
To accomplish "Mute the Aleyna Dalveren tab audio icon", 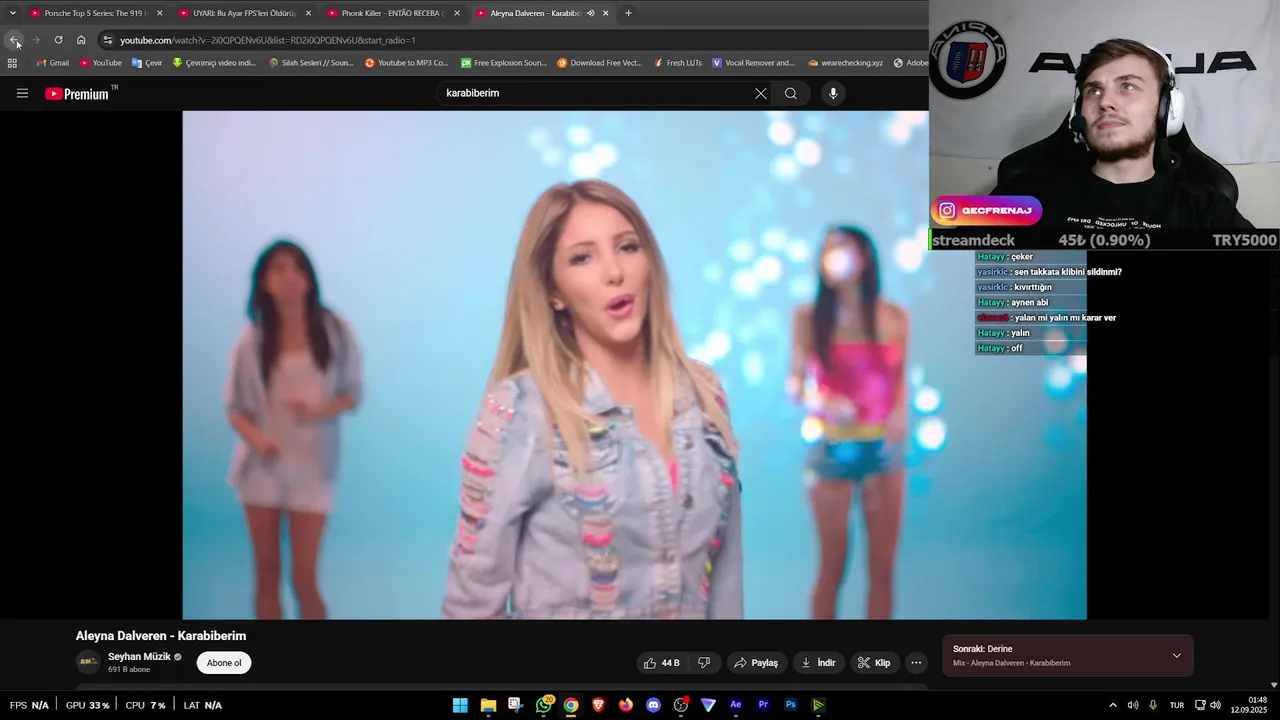I will (591, 13).
